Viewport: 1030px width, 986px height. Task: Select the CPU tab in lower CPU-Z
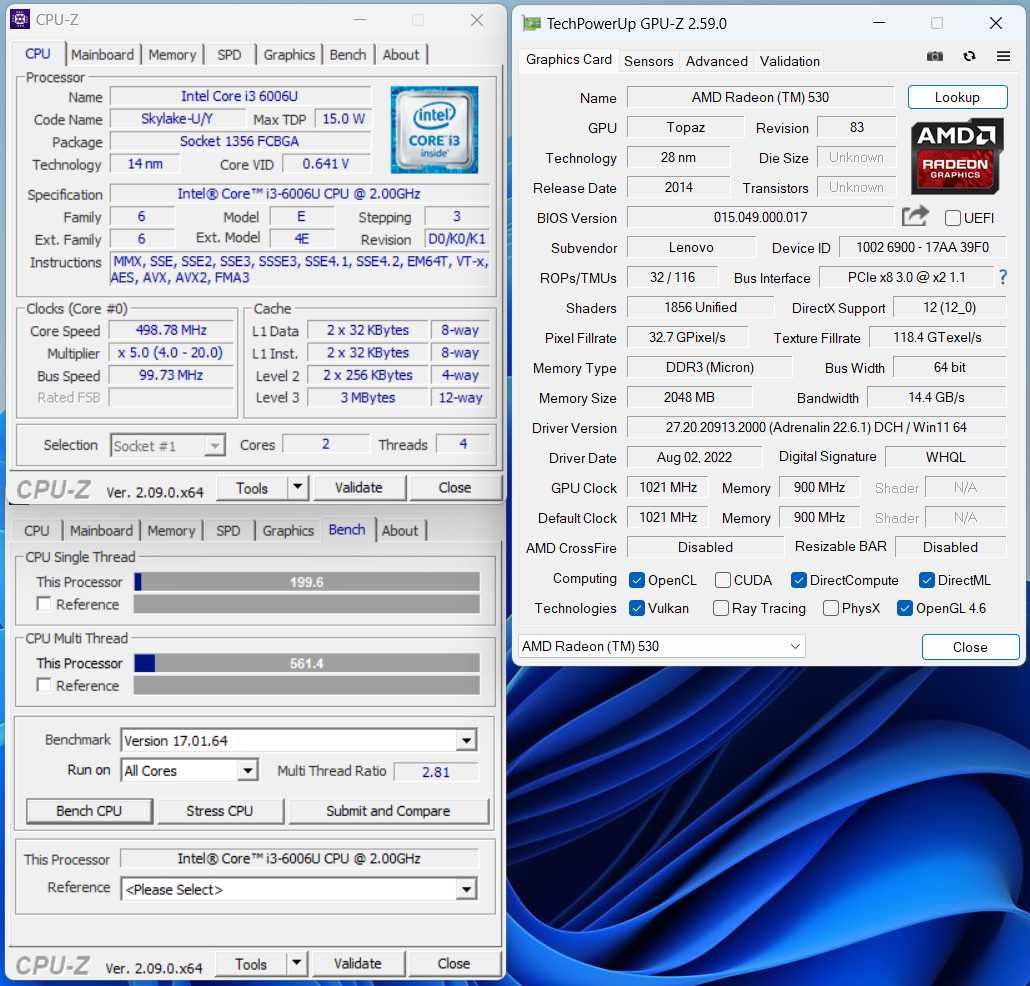37,530
